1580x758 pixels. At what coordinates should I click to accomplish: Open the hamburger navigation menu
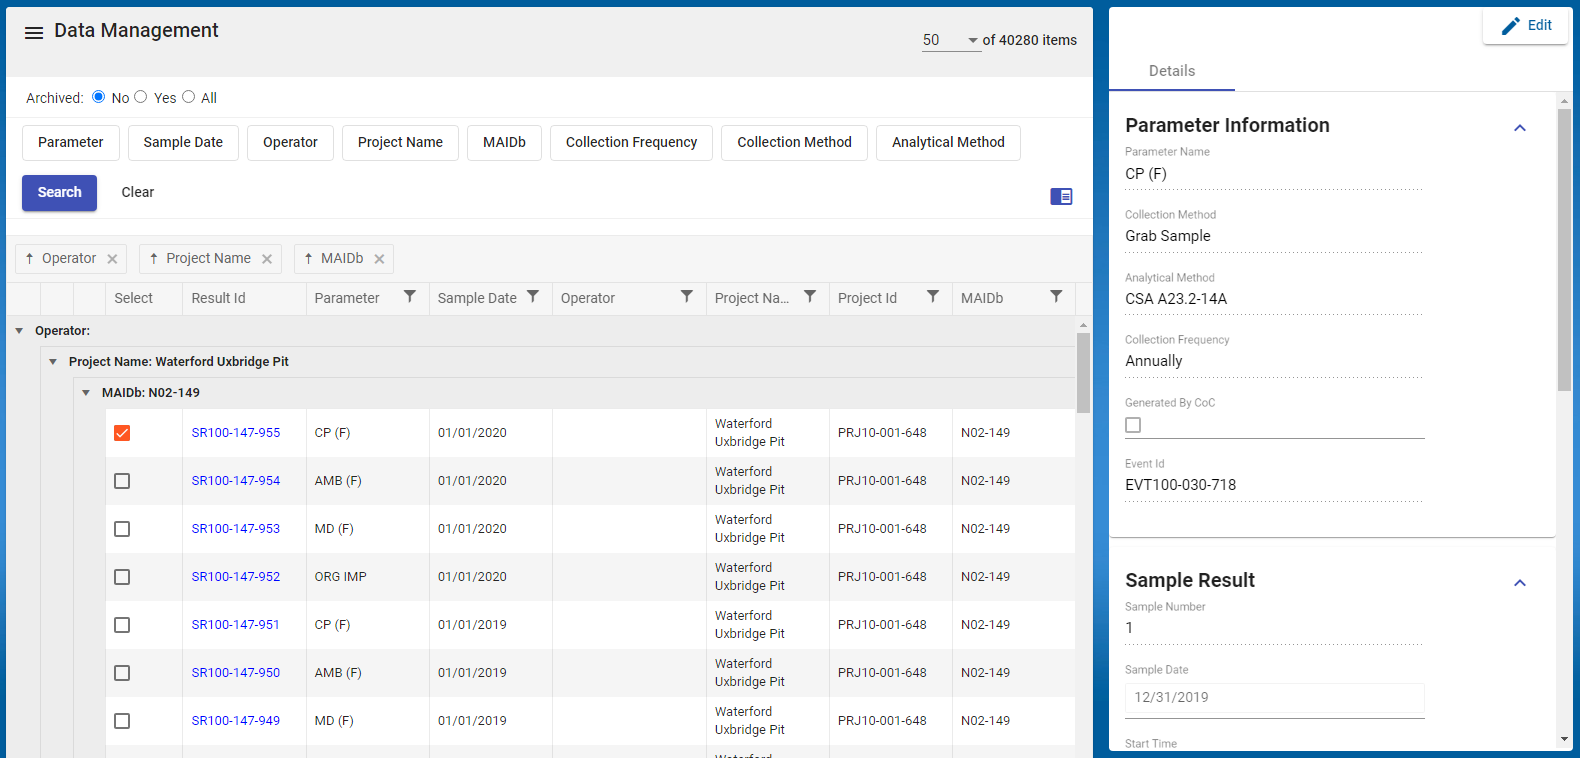[33, 33]
